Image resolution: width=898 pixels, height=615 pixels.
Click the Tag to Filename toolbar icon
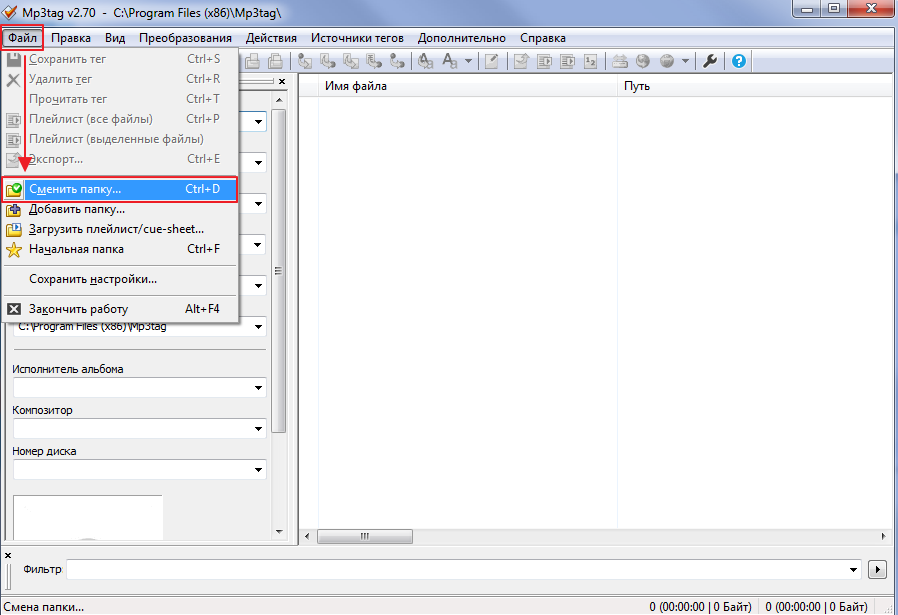click(305, 61)
